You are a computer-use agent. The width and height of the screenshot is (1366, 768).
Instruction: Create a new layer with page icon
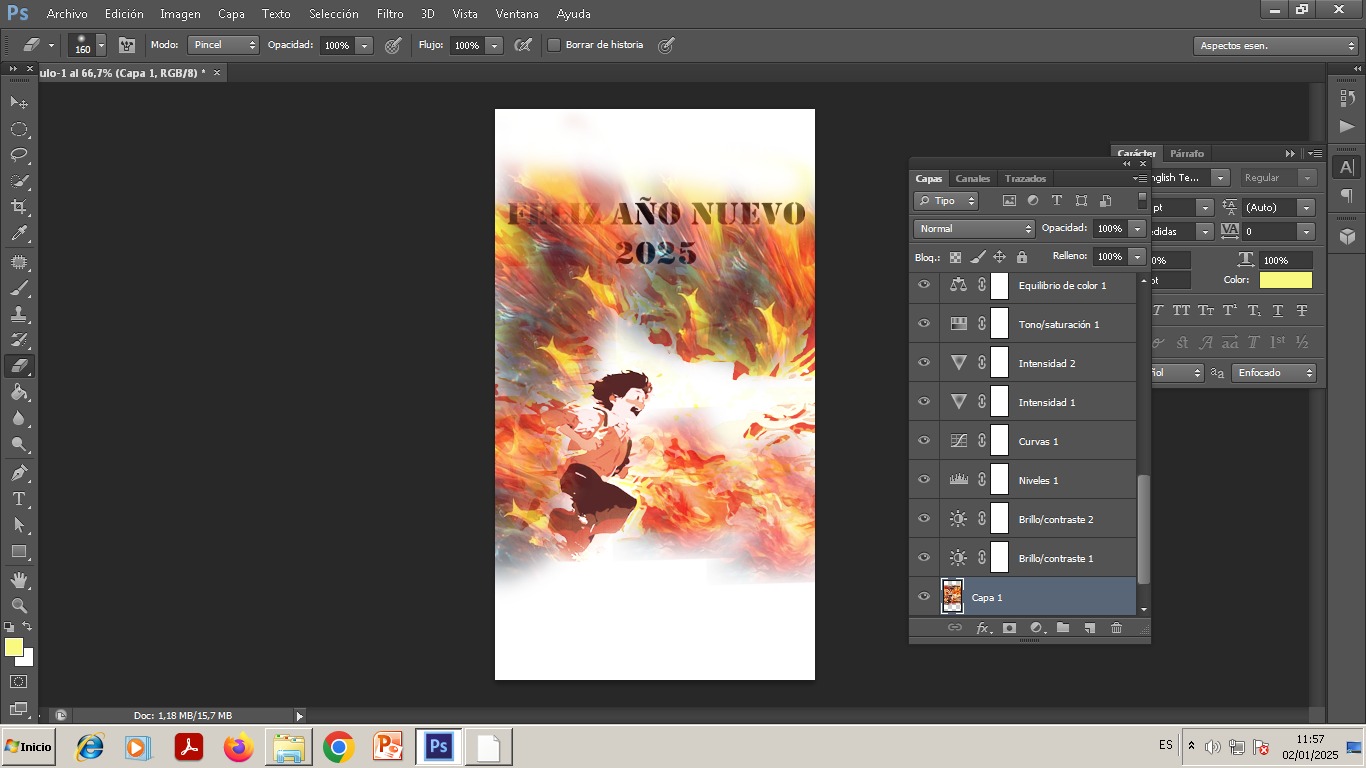[1090, 628]
